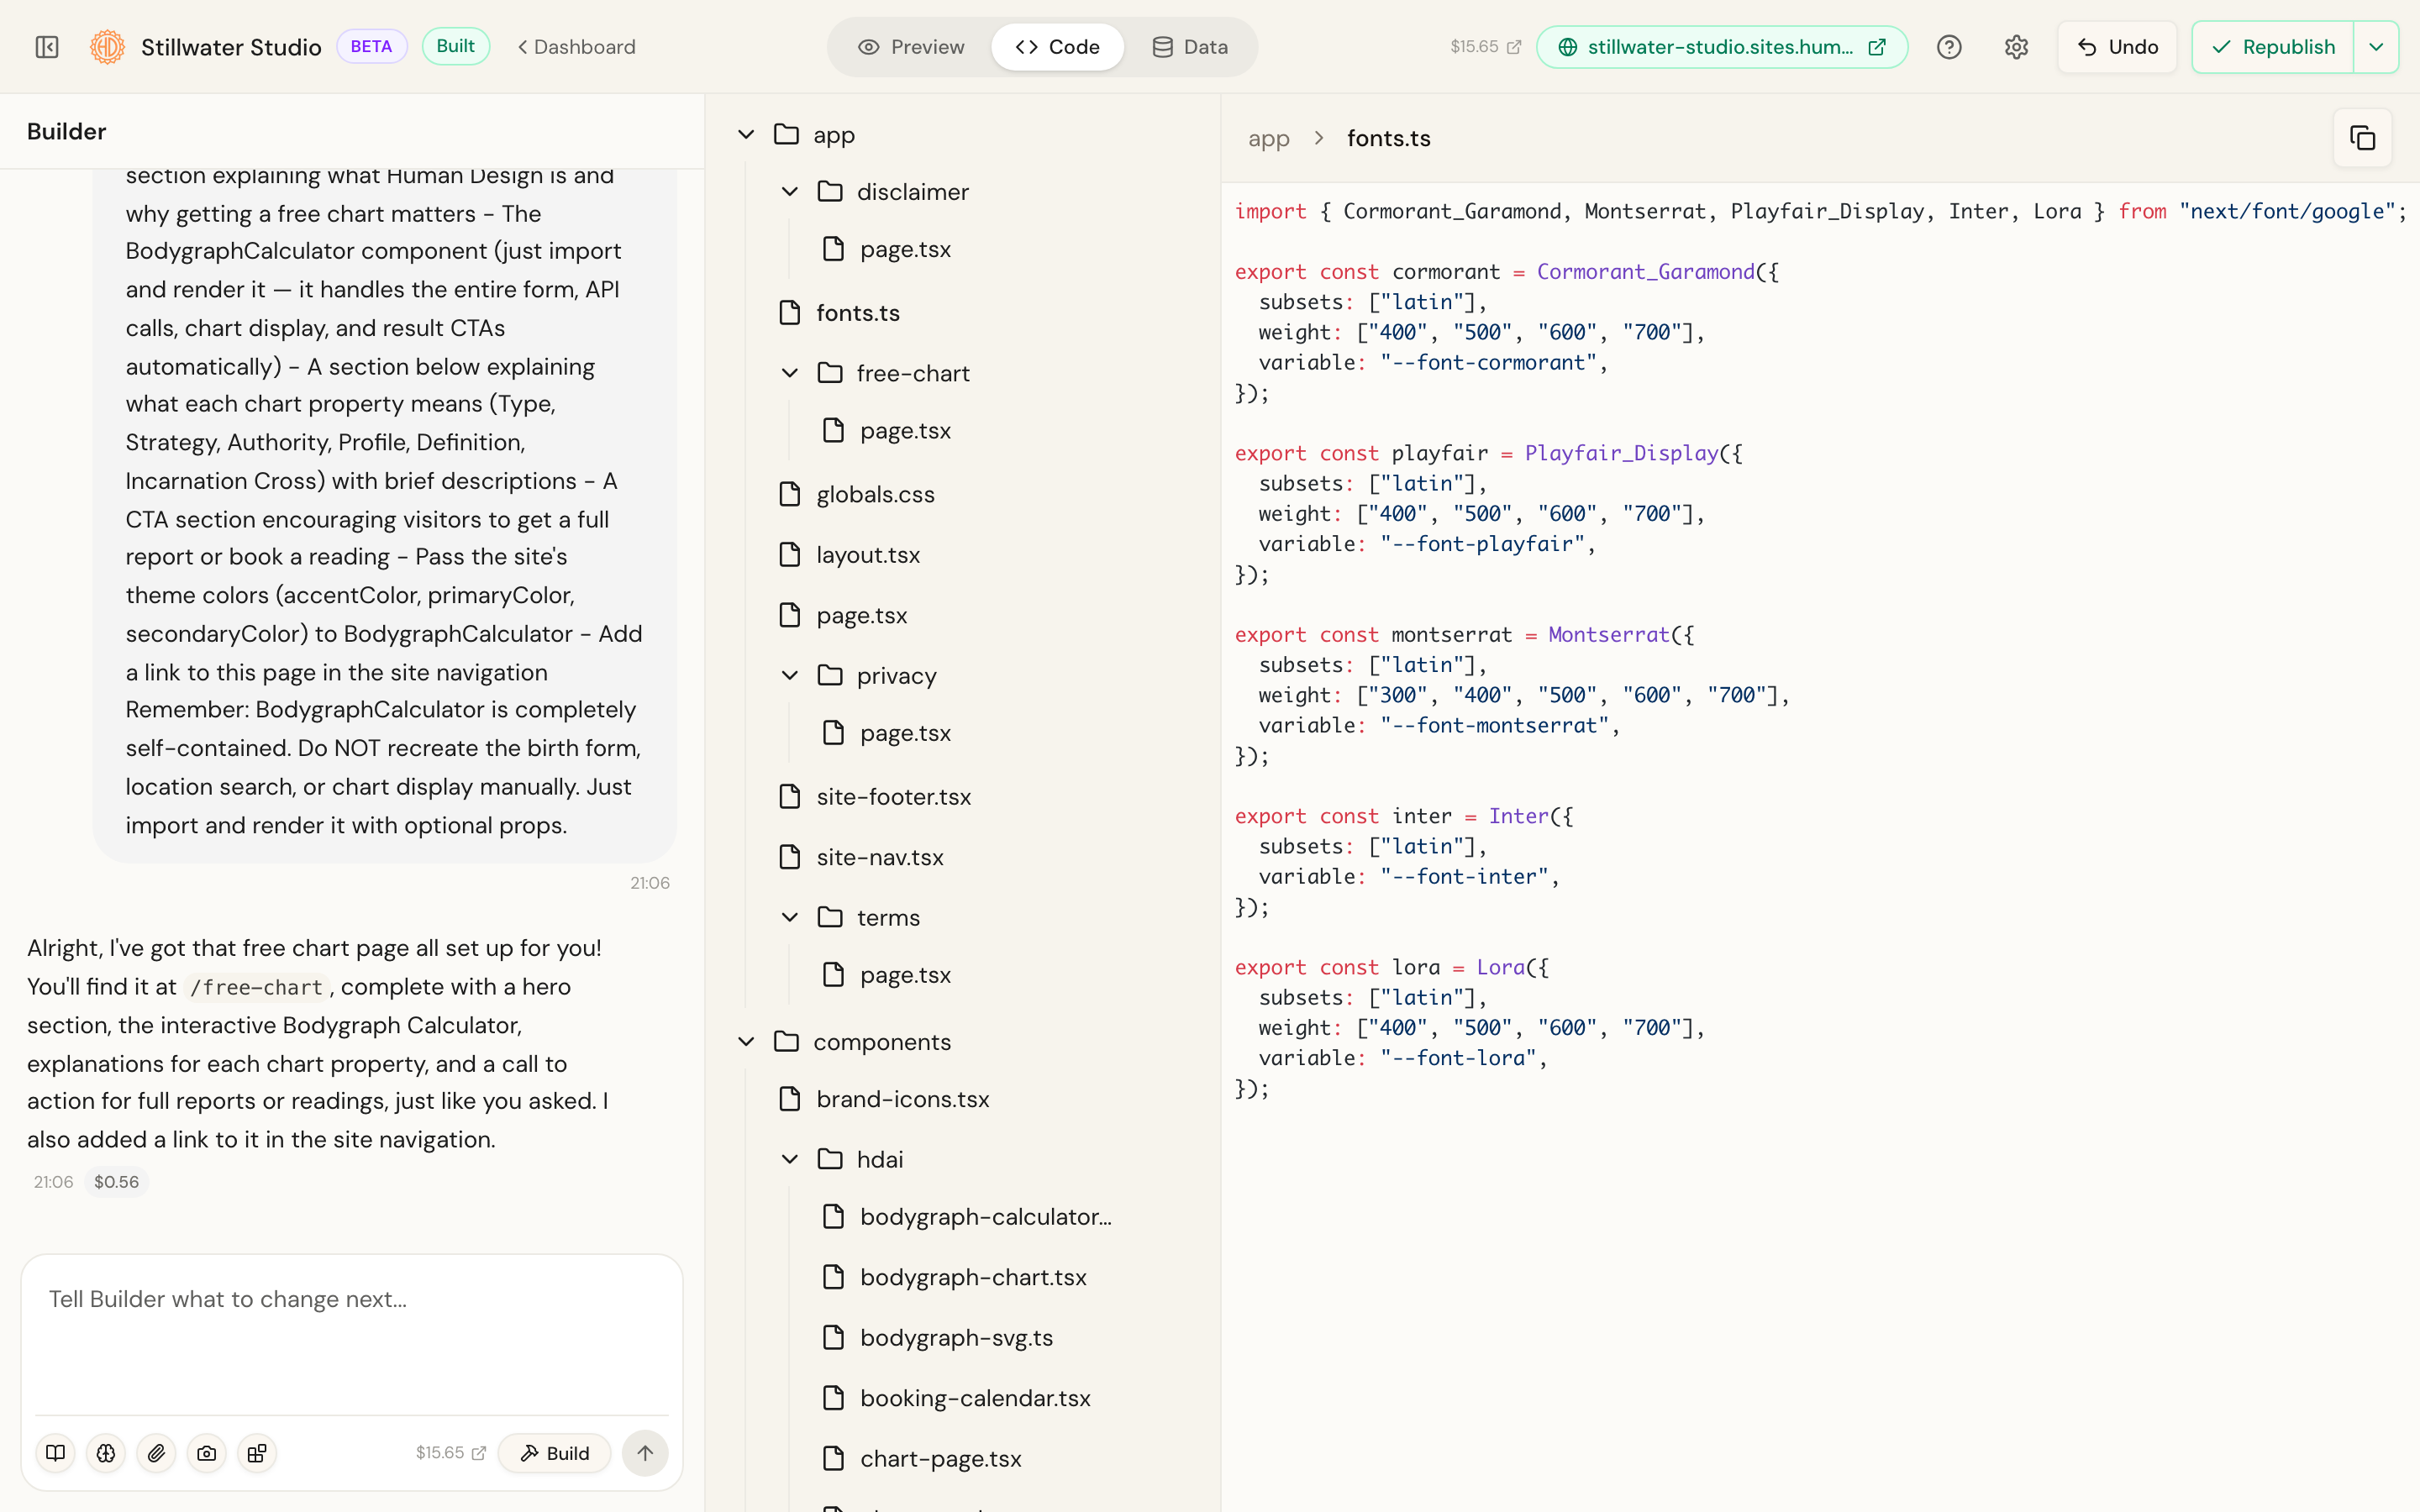Click the Stillwater Studio logo icon
2420x1512 pixels.
[x=107, y=47]
